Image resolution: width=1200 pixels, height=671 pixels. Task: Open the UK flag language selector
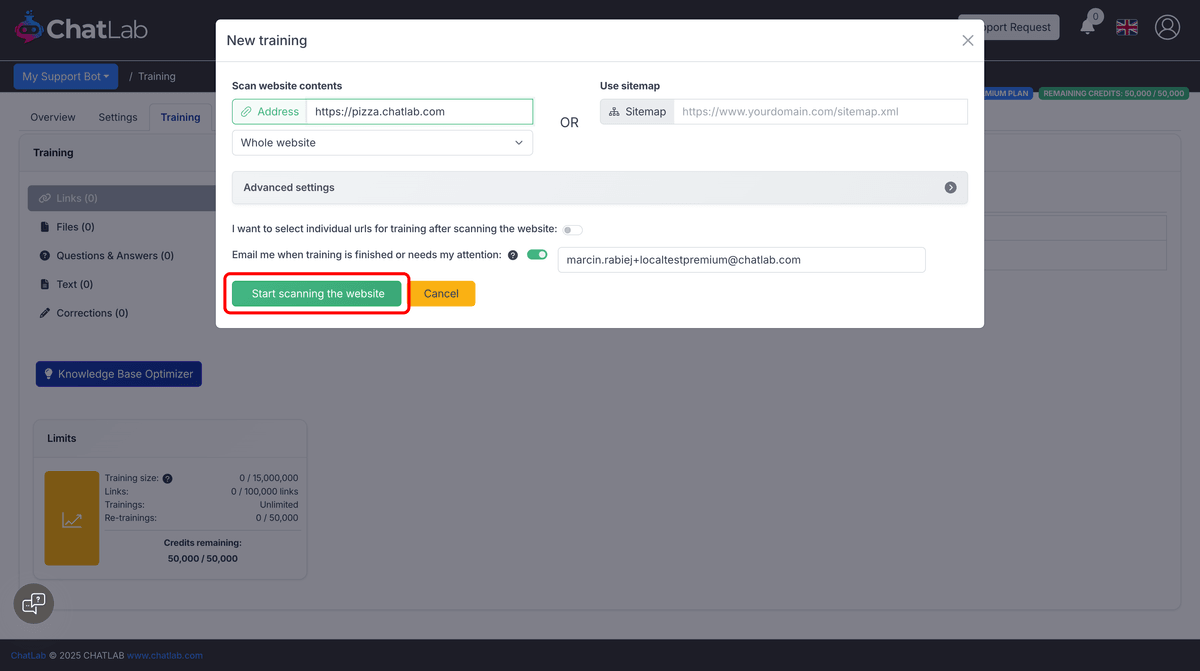[x=1126, y=27]
